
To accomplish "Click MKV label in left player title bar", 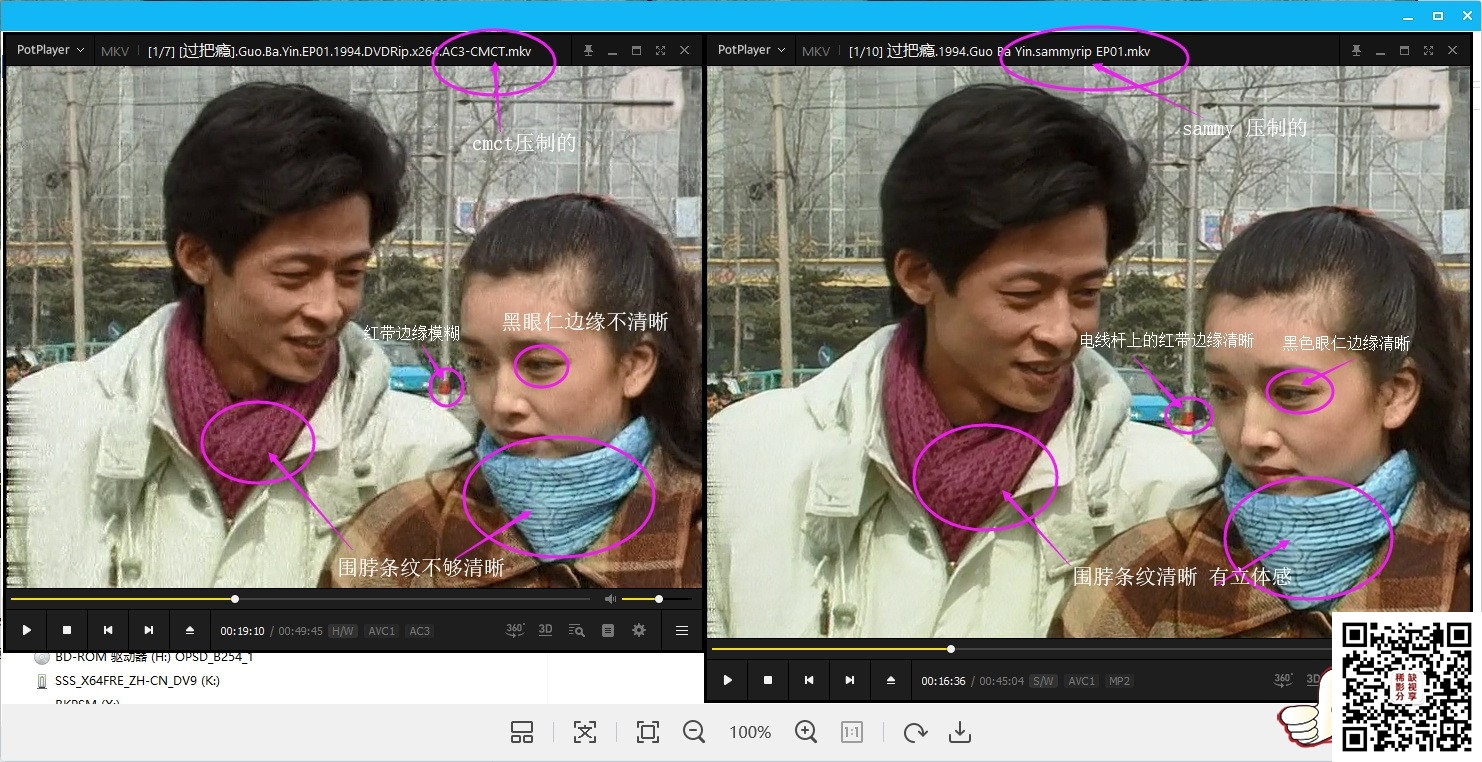I will (x=115, y=51).
